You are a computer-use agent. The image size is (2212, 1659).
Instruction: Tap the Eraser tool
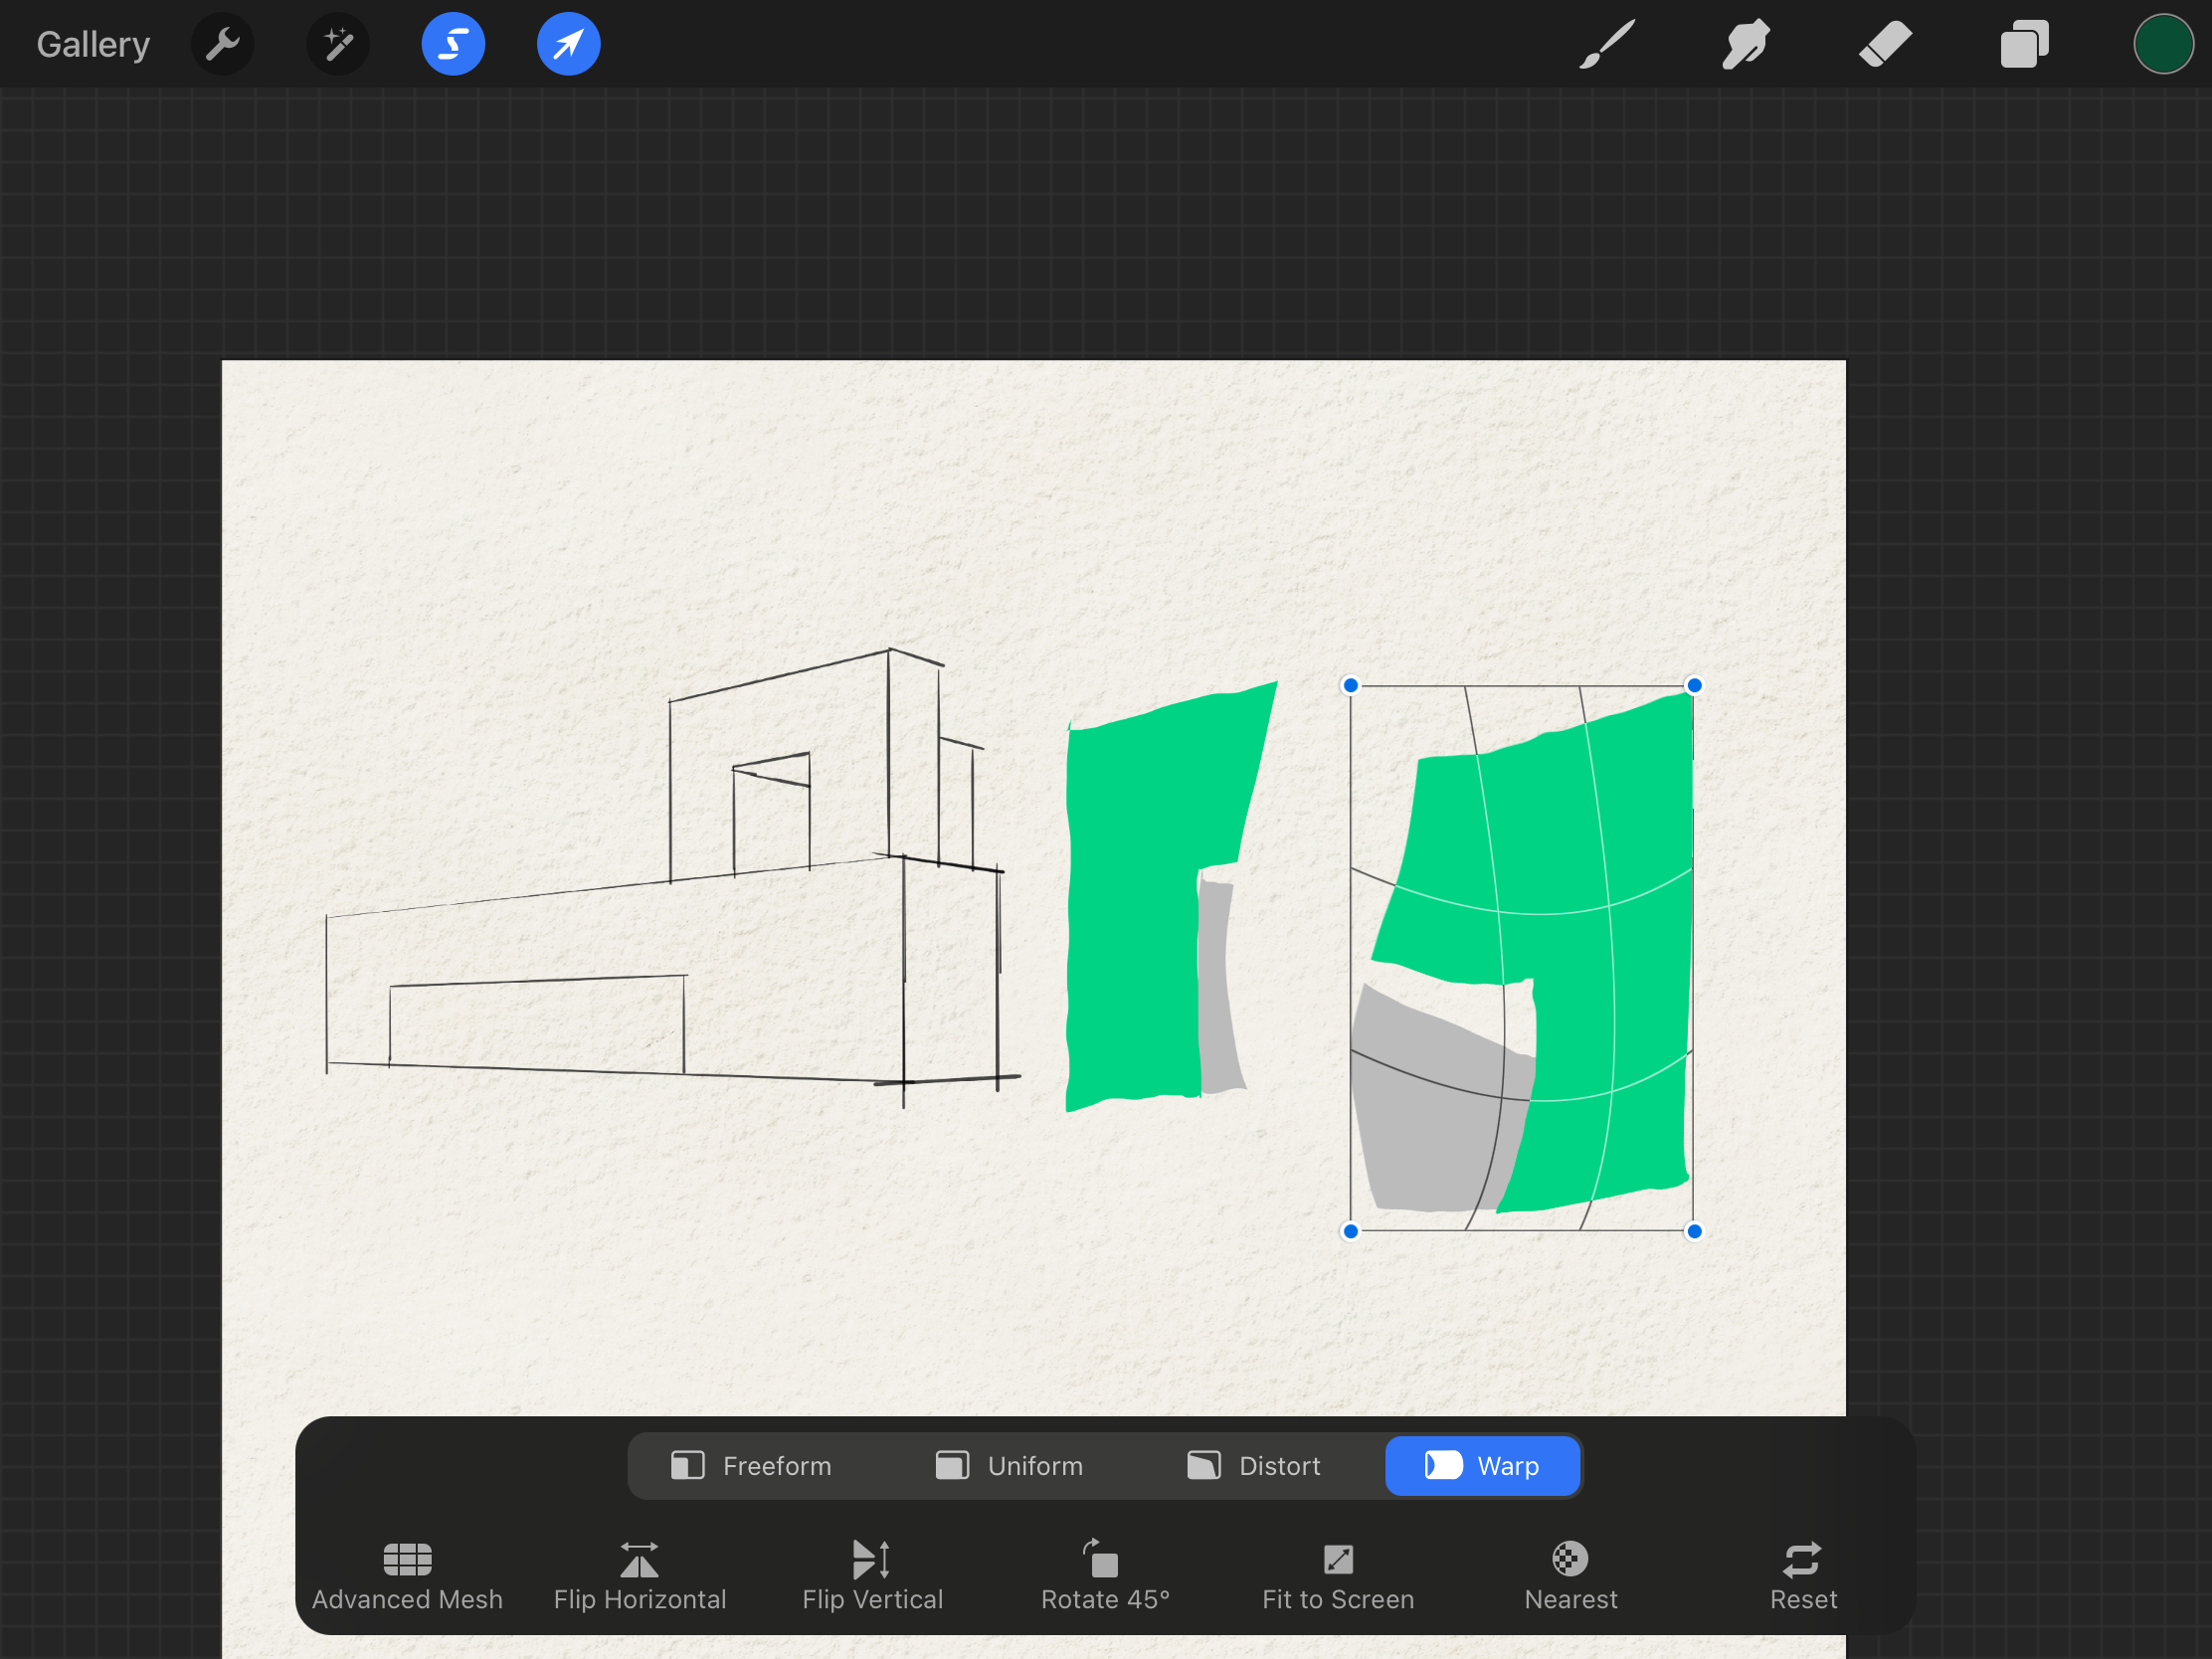point(1880,42)
